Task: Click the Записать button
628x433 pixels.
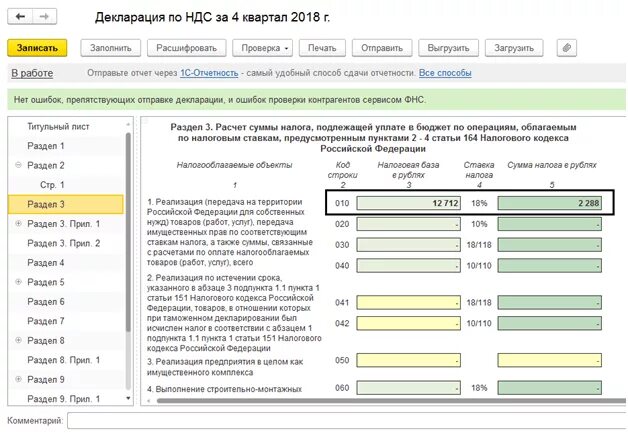Action: pos(37,48)
